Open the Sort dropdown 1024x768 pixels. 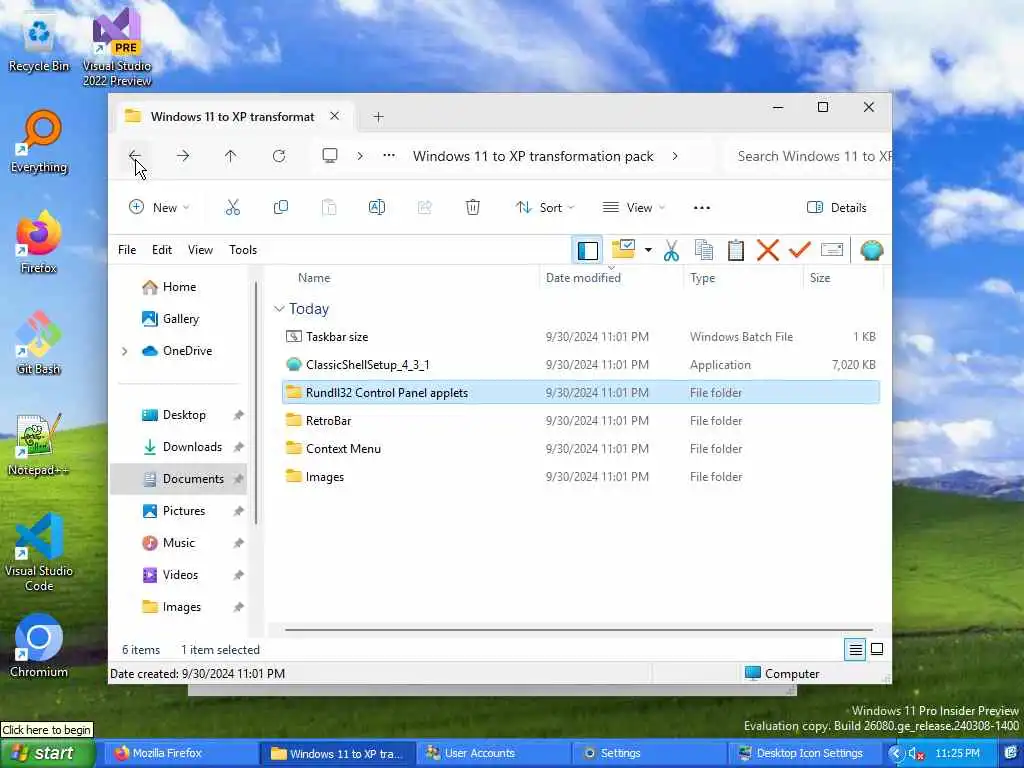click(545, 208)
